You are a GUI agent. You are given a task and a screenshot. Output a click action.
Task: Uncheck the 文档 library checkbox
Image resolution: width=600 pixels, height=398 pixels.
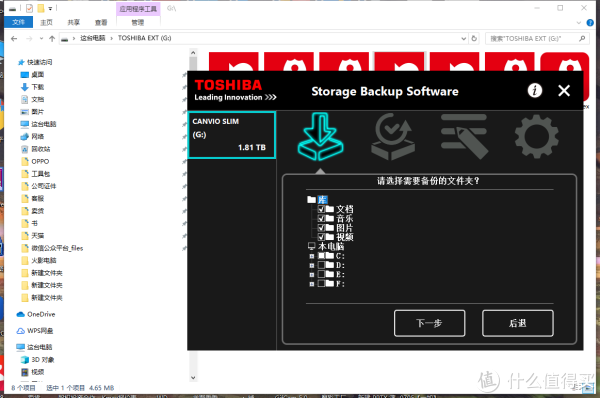coord(321,209)
